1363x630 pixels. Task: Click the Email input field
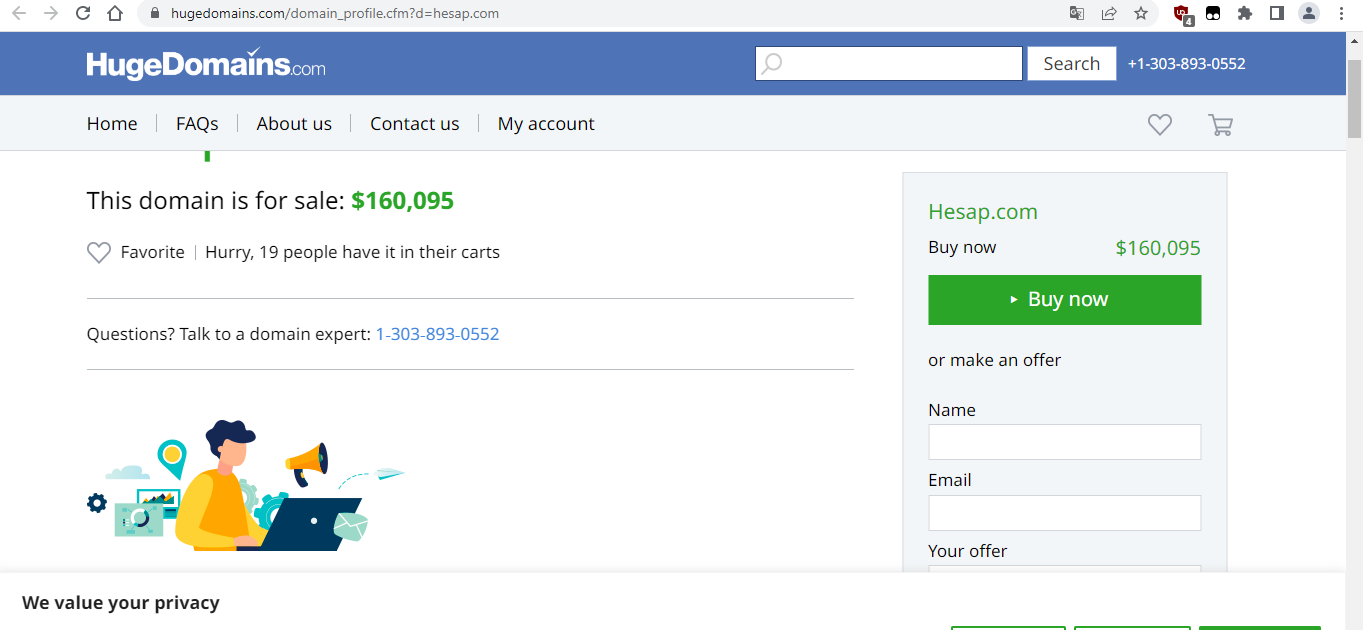pyautogui.click(x=1065, y=513)
